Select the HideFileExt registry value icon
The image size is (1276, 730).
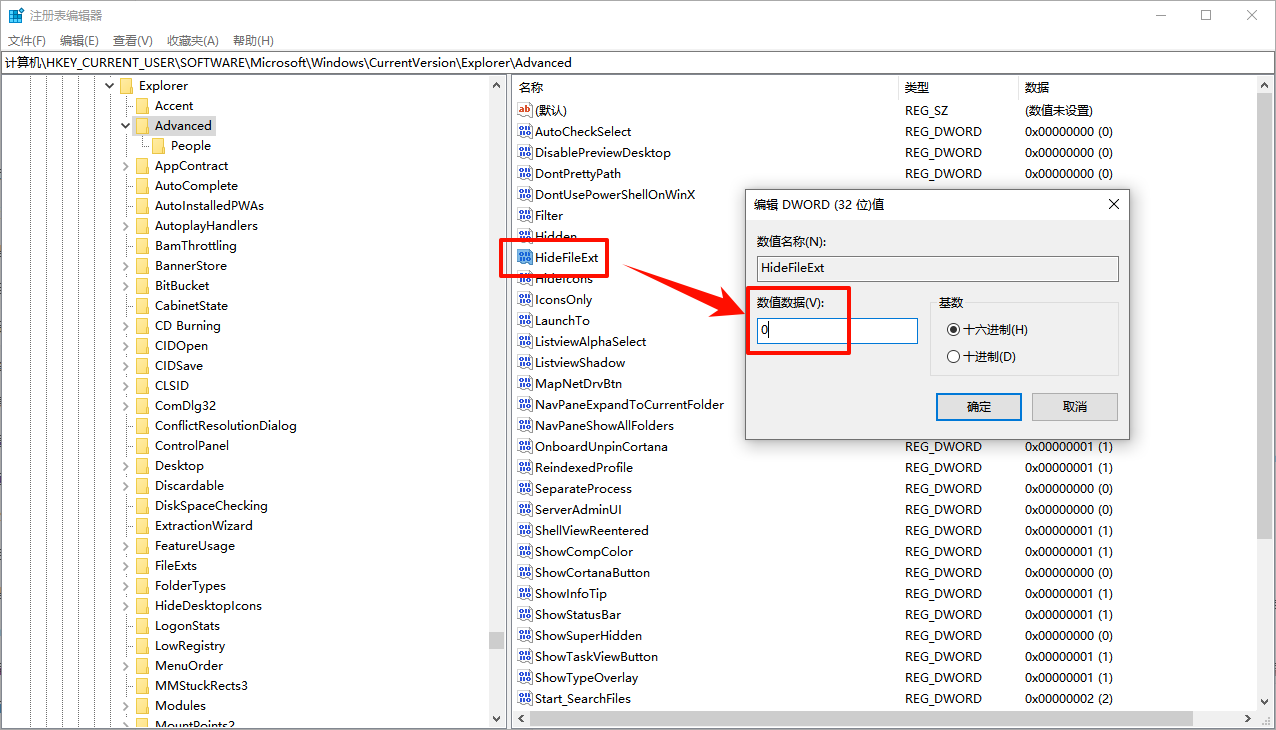525,257
